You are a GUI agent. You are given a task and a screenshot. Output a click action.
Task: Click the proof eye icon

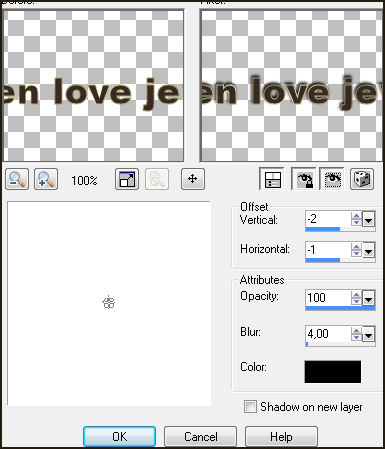pos(332,179)
